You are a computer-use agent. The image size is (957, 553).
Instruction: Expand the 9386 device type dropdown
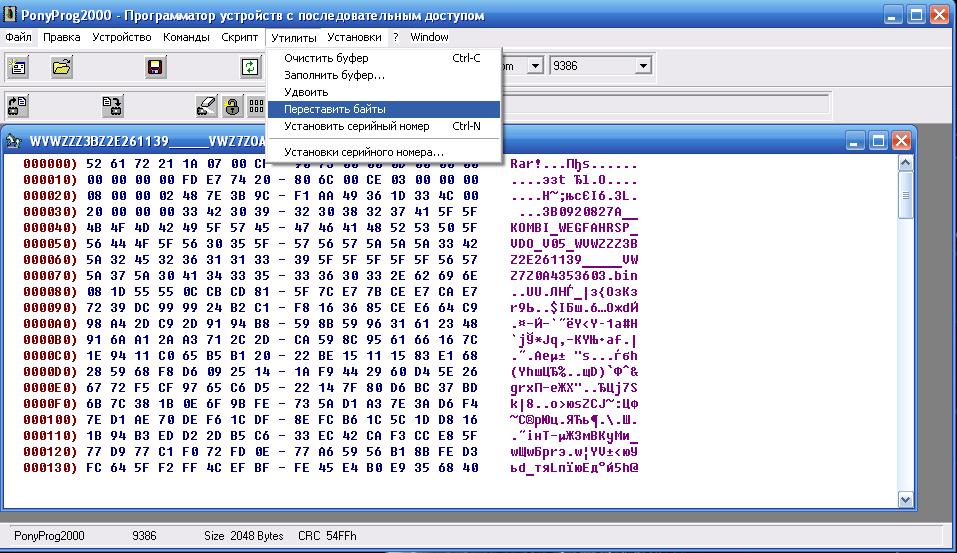pyautogui.click(x=643, y=66)
